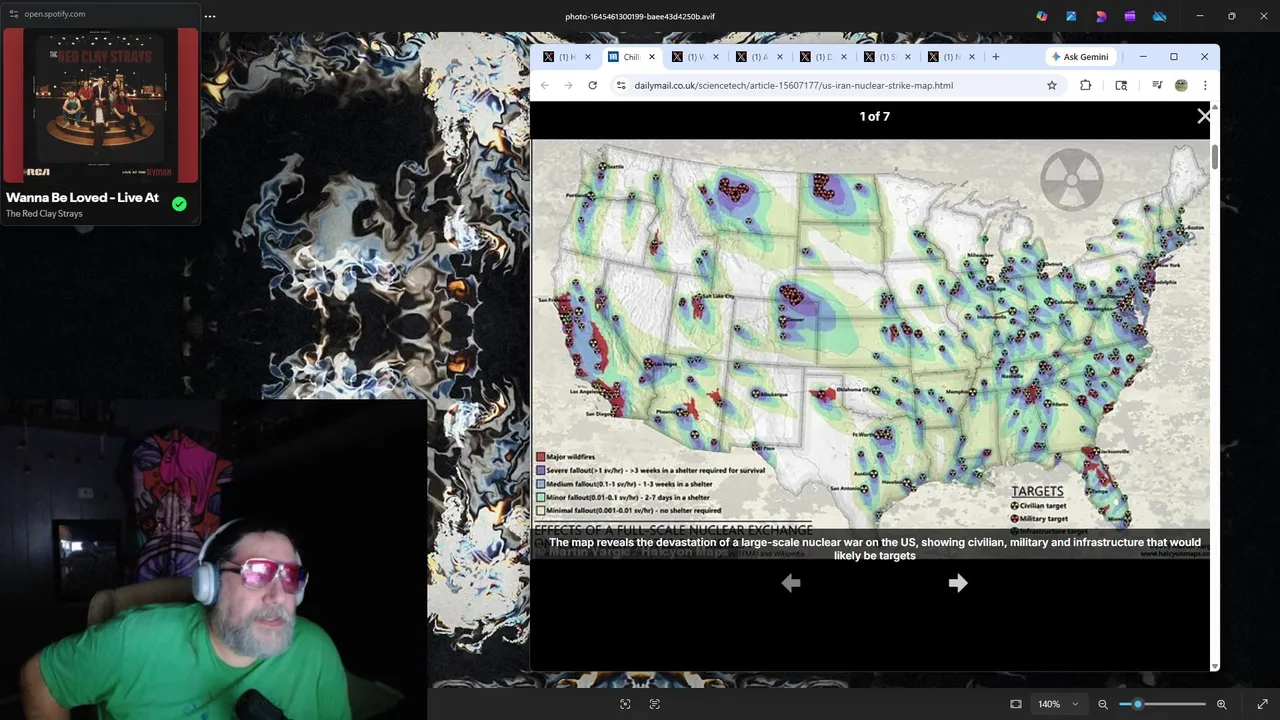This screenshot has height=720, width=1280.
Task: Enter full screen with the Photos expand icon
Action: click(1262, 704)
